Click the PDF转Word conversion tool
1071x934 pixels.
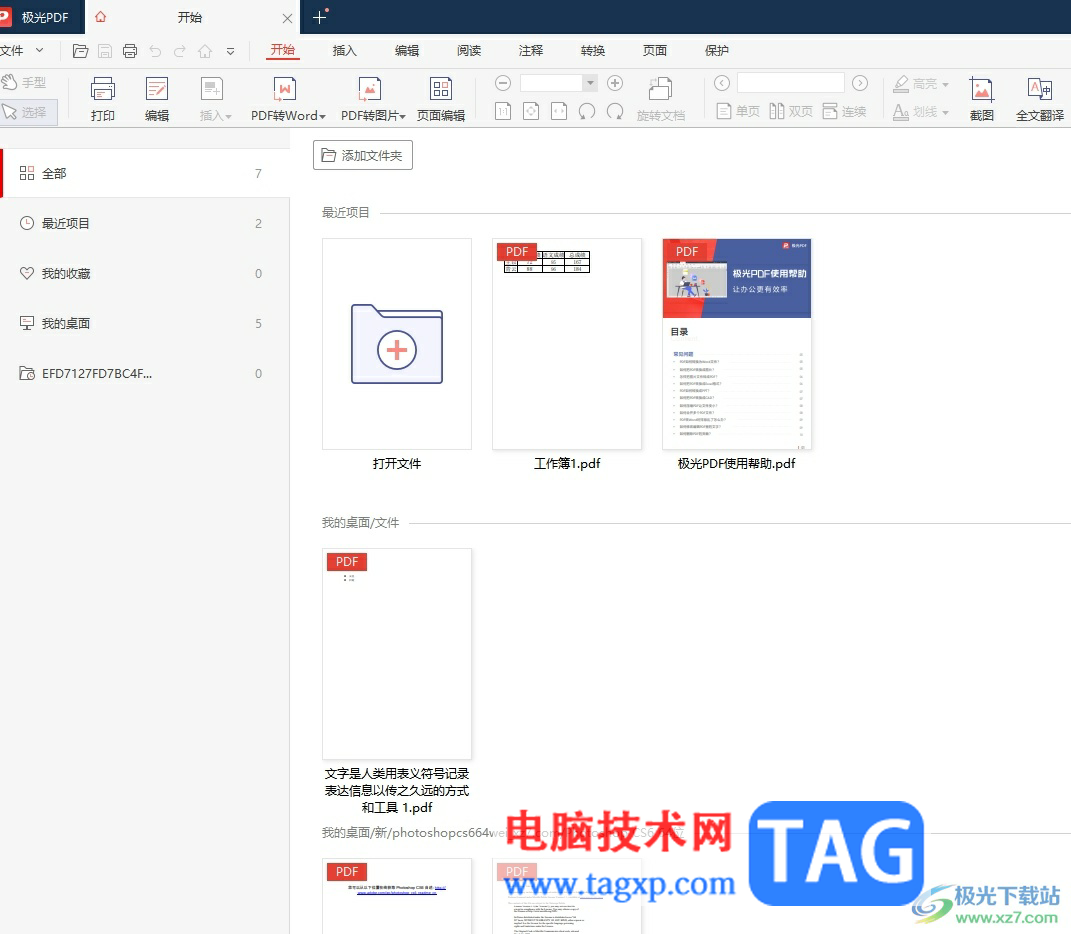click(288, 99)
